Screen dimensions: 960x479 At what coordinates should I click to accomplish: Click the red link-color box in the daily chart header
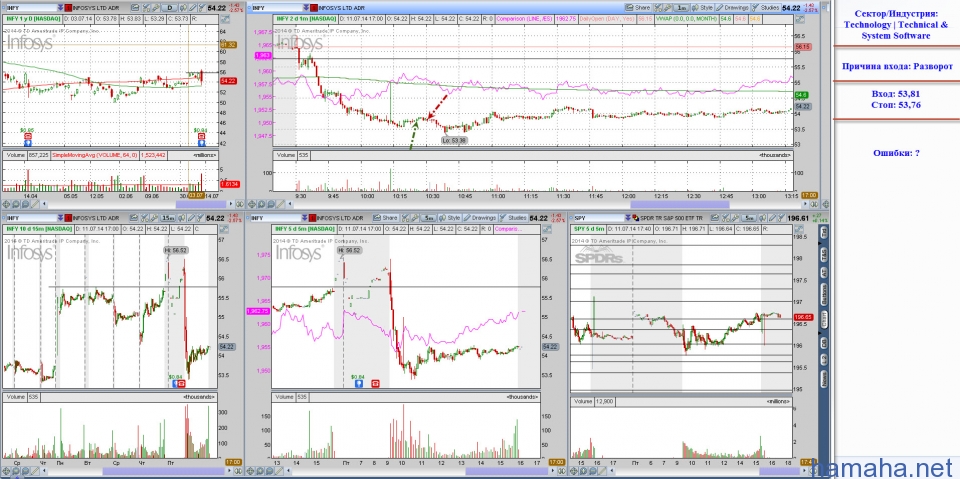click(x=68, y=7)
